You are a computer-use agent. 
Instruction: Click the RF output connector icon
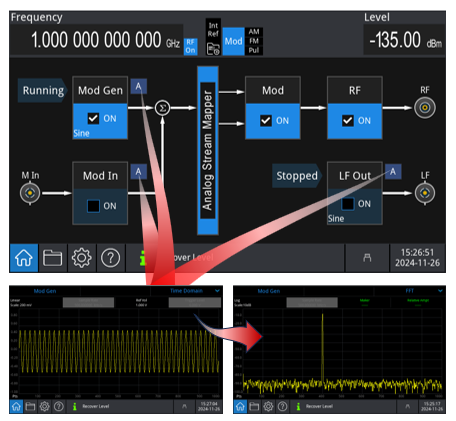coord(425,108)
